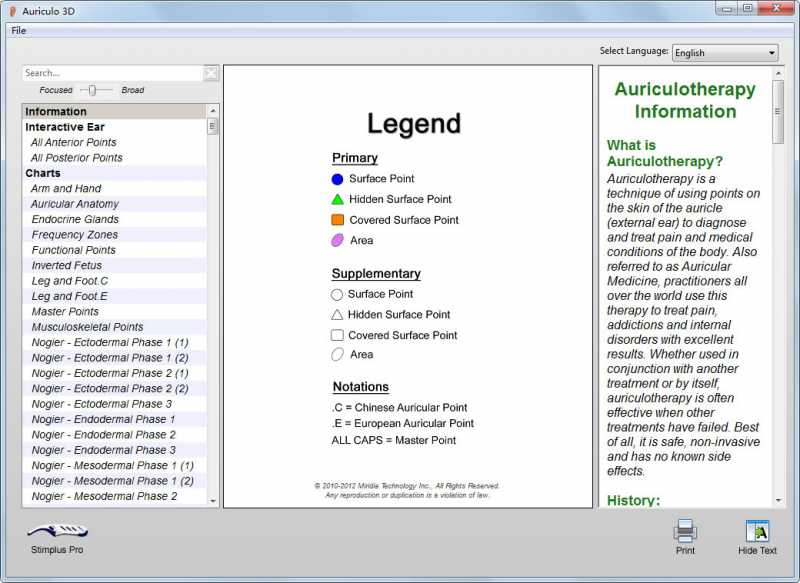This screenshot has width=800, height=583.
Task: Click the green Hidden Surface Point triangle
Action: 337,199
